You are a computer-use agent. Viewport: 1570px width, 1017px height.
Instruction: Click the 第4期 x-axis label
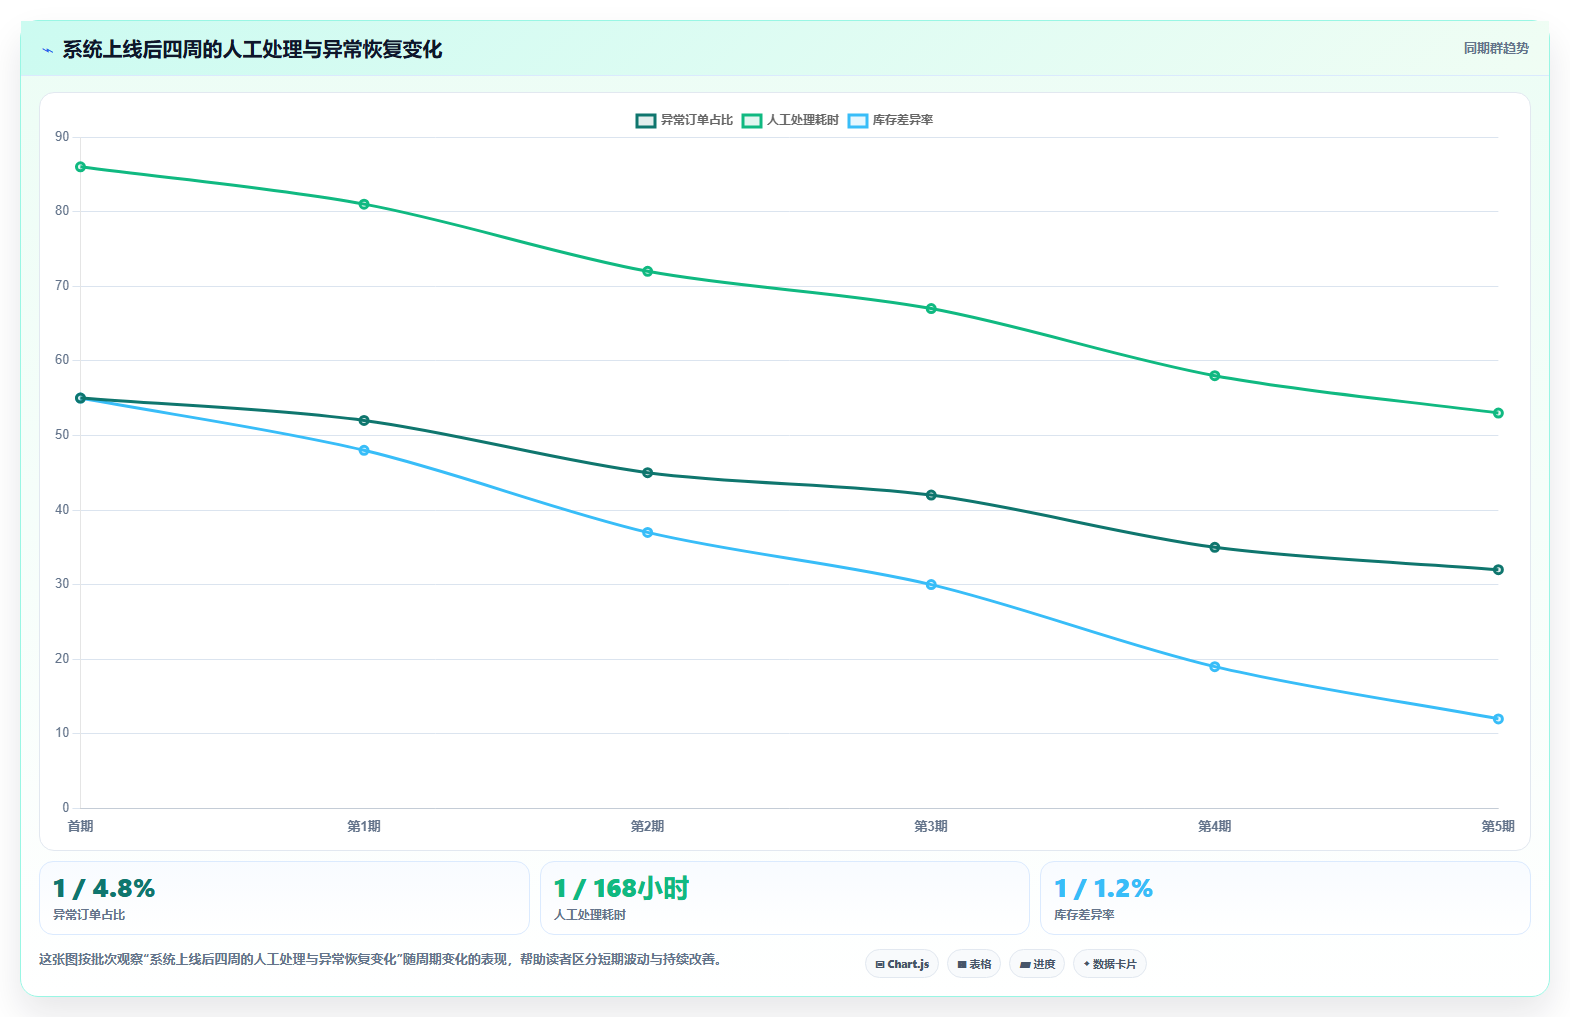click(x=1215, y=826)
